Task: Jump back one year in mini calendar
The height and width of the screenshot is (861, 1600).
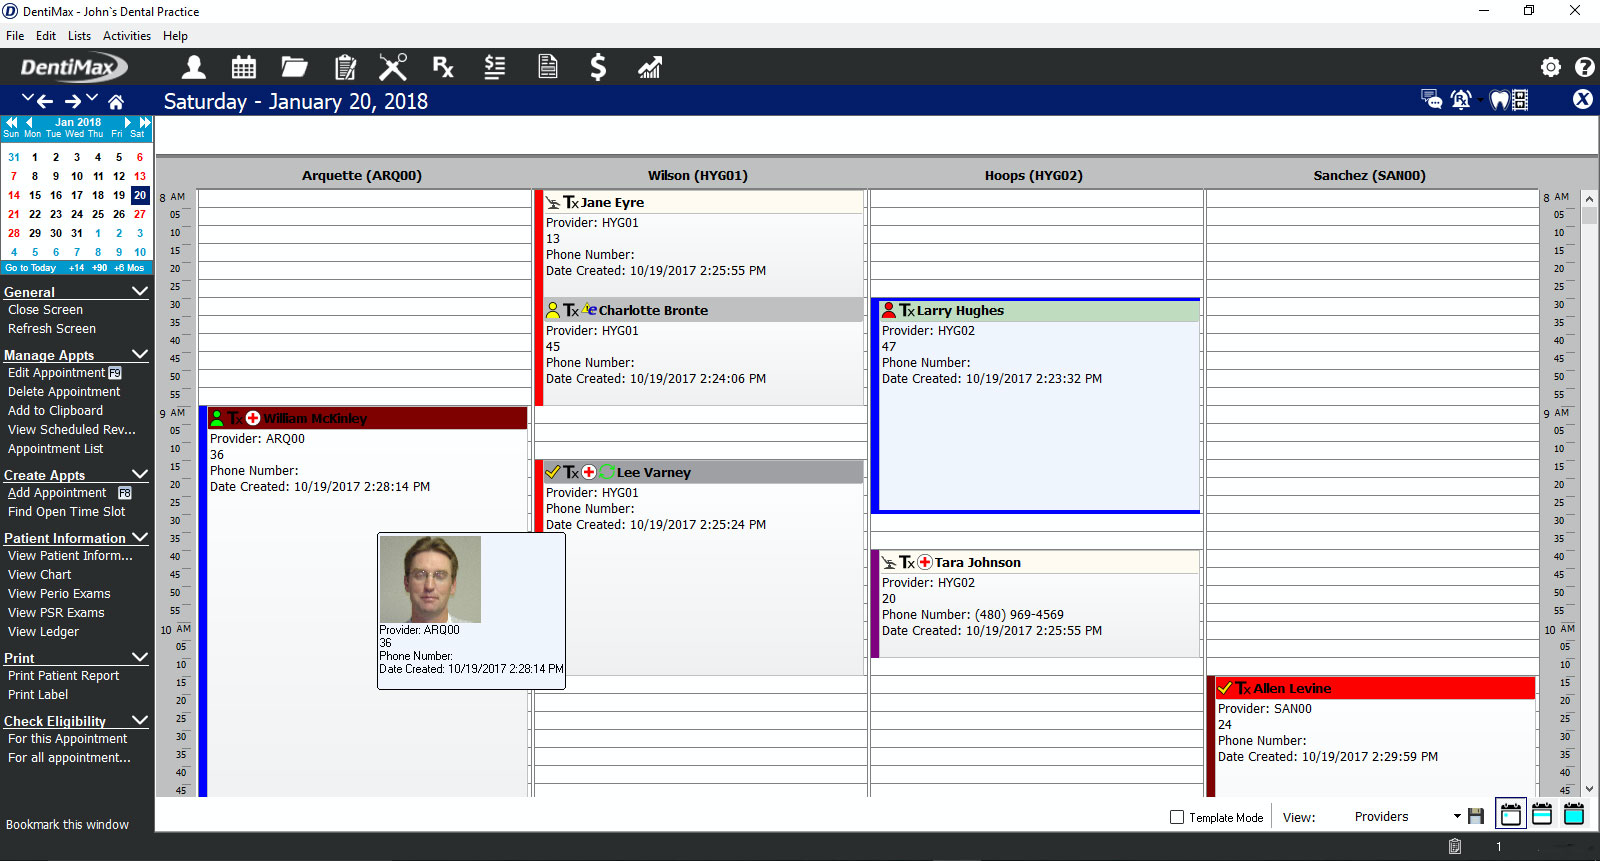Action: (x=12, y=122)
